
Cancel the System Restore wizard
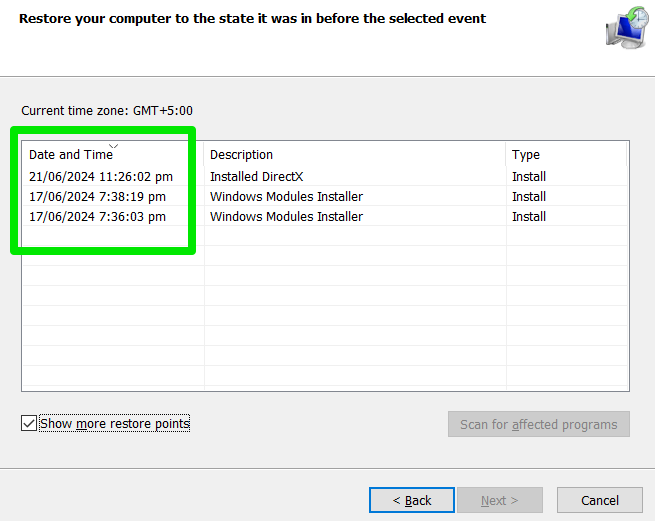(x=599, y=500)
